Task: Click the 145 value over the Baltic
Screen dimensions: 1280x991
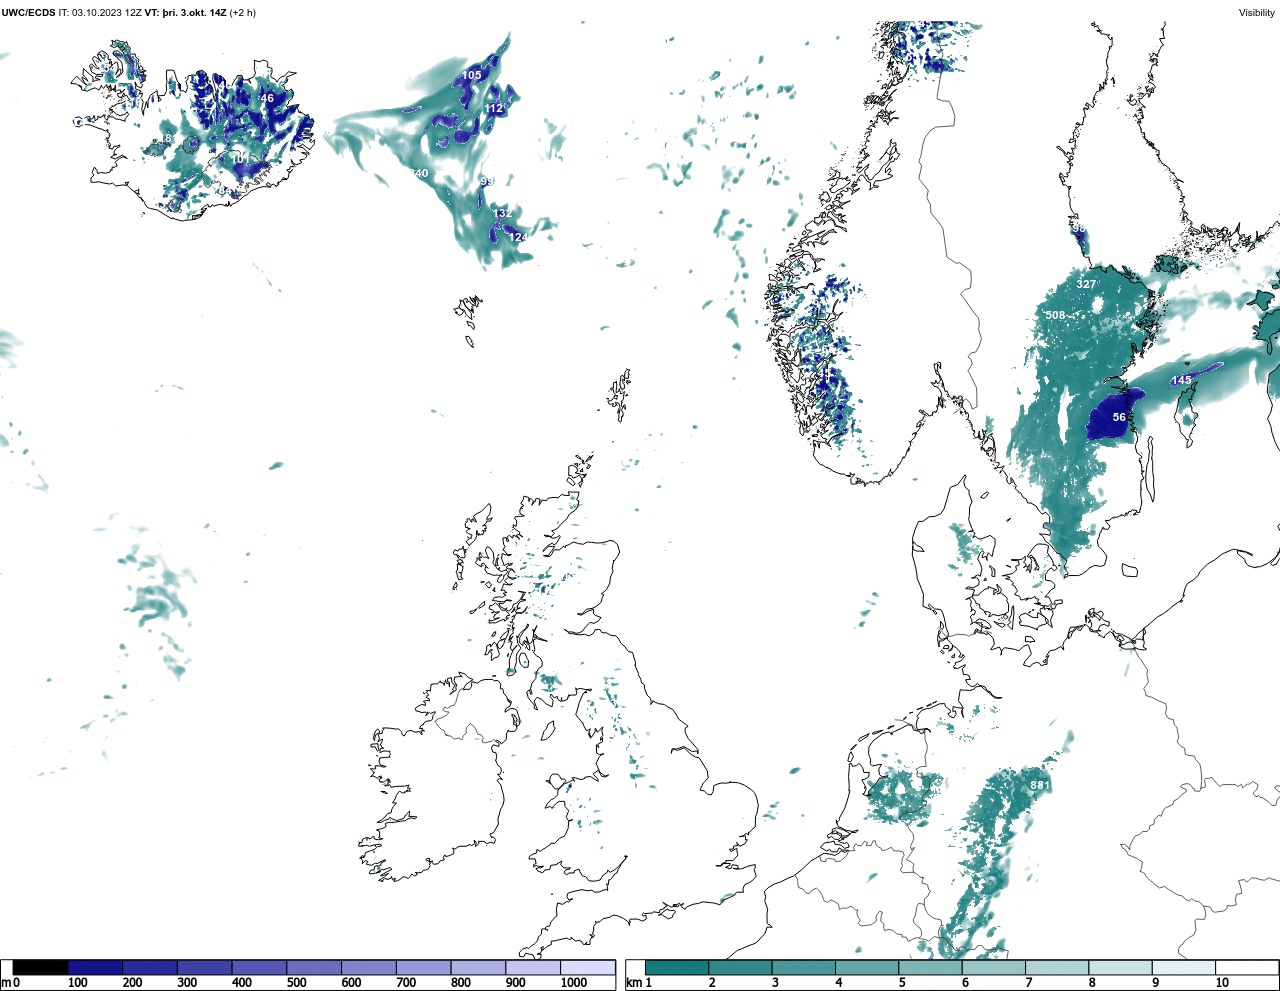Action: point(1182,380)
